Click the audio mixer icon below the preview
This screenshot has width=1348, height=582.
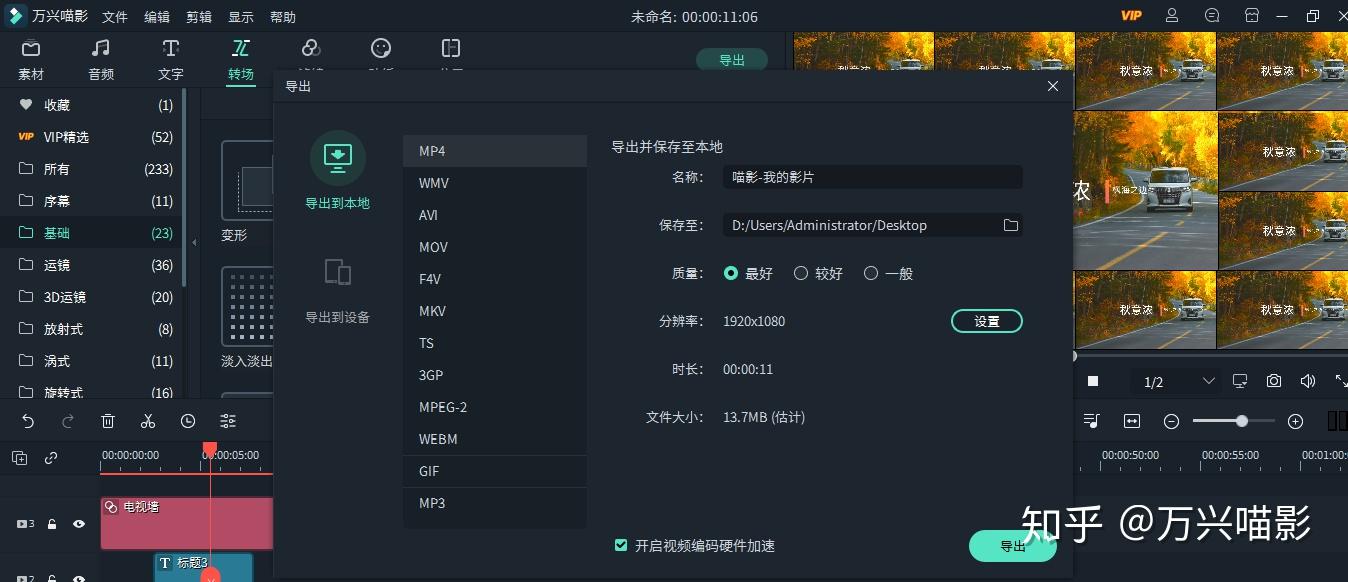coord(1093,421)
